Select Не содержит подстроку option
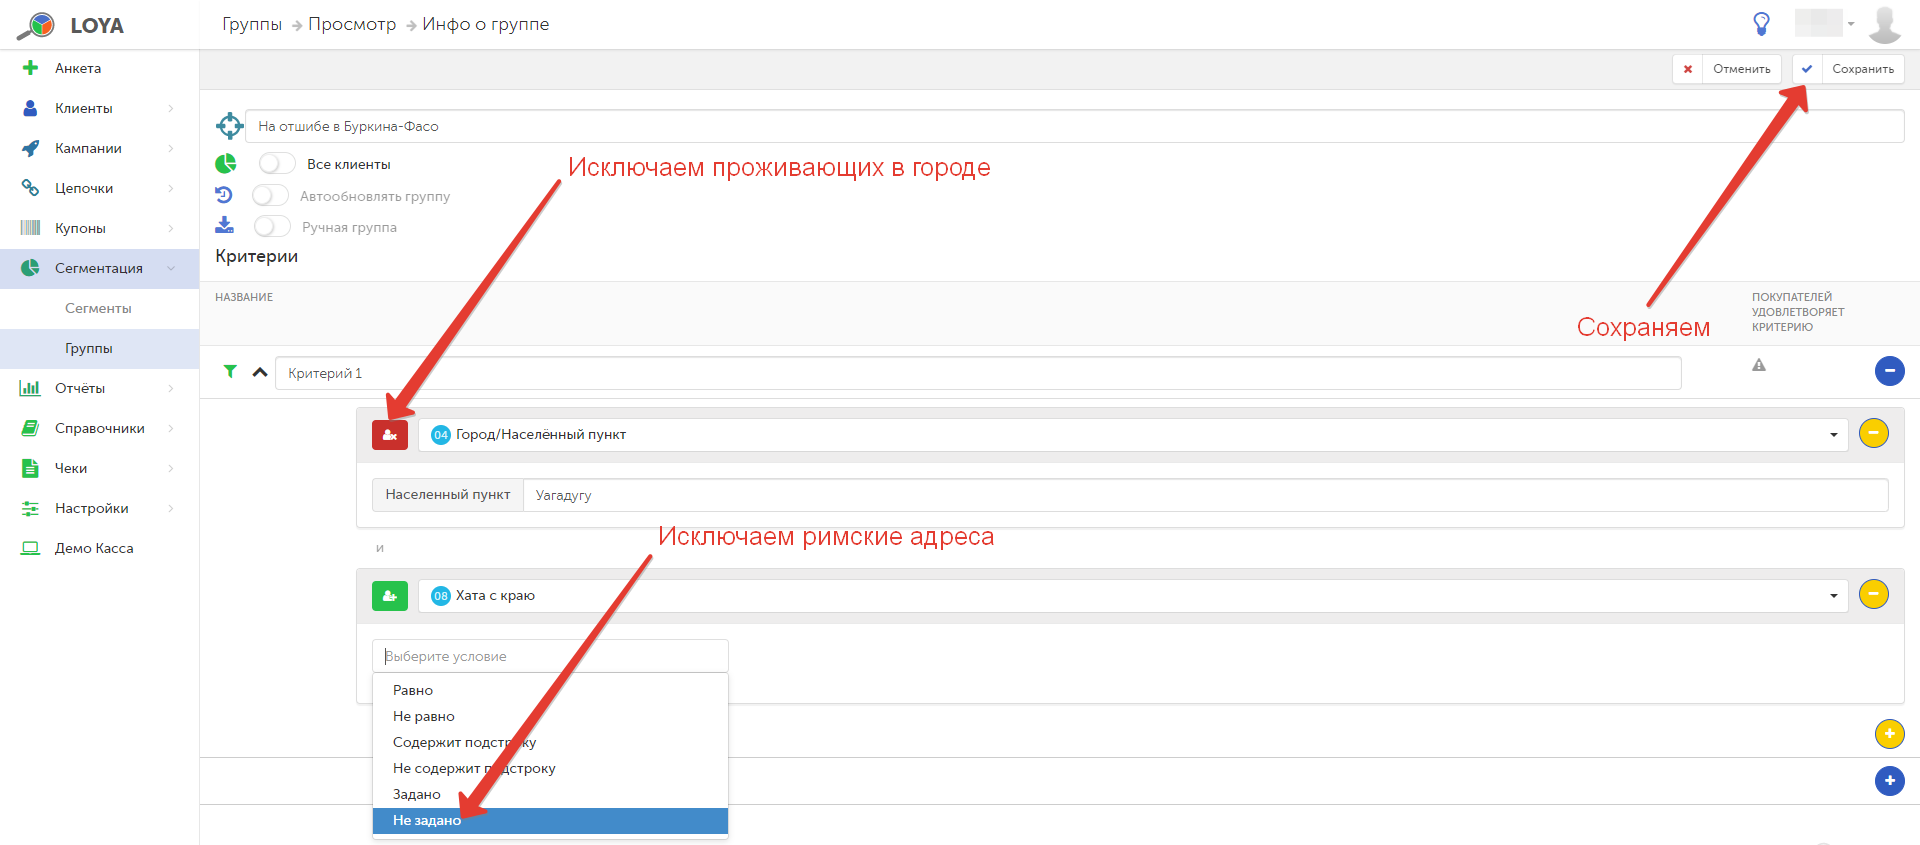1920x845 pixels. coord(550,768)
